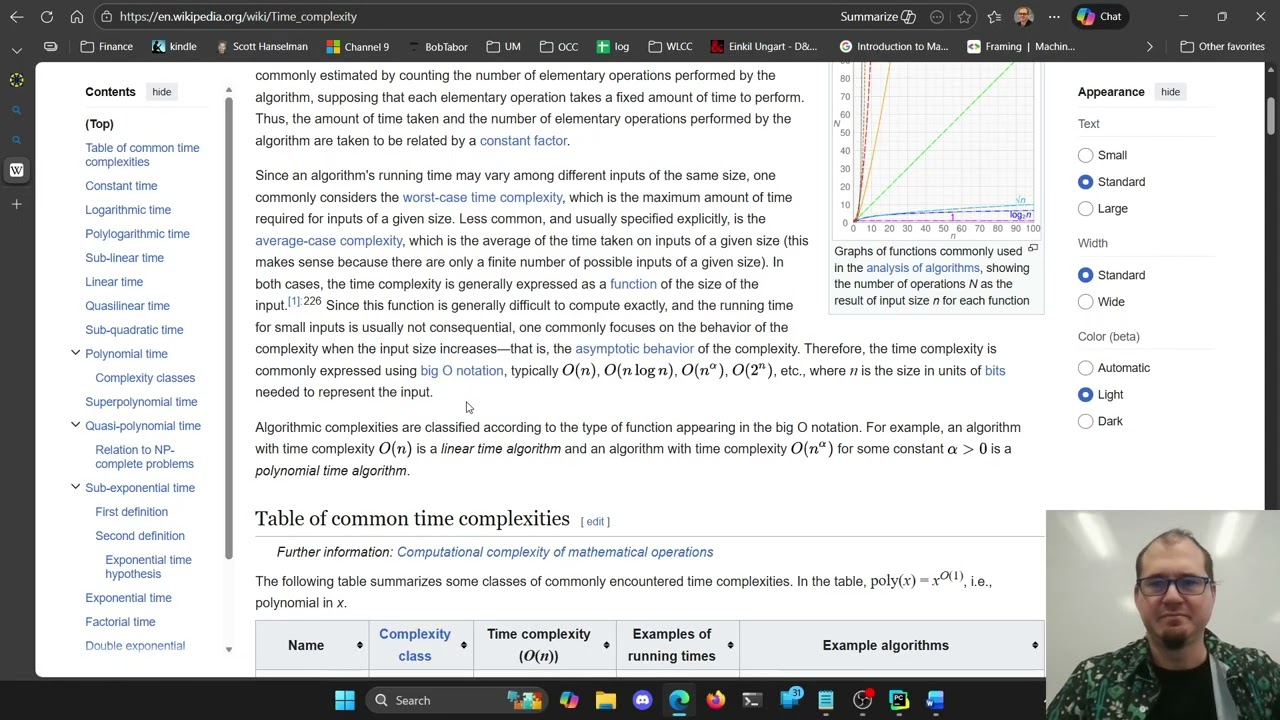The height and width of the screenshot is (720, 1280).
Task: Open the BobTabor bookmark
Action: coord(437,47)
